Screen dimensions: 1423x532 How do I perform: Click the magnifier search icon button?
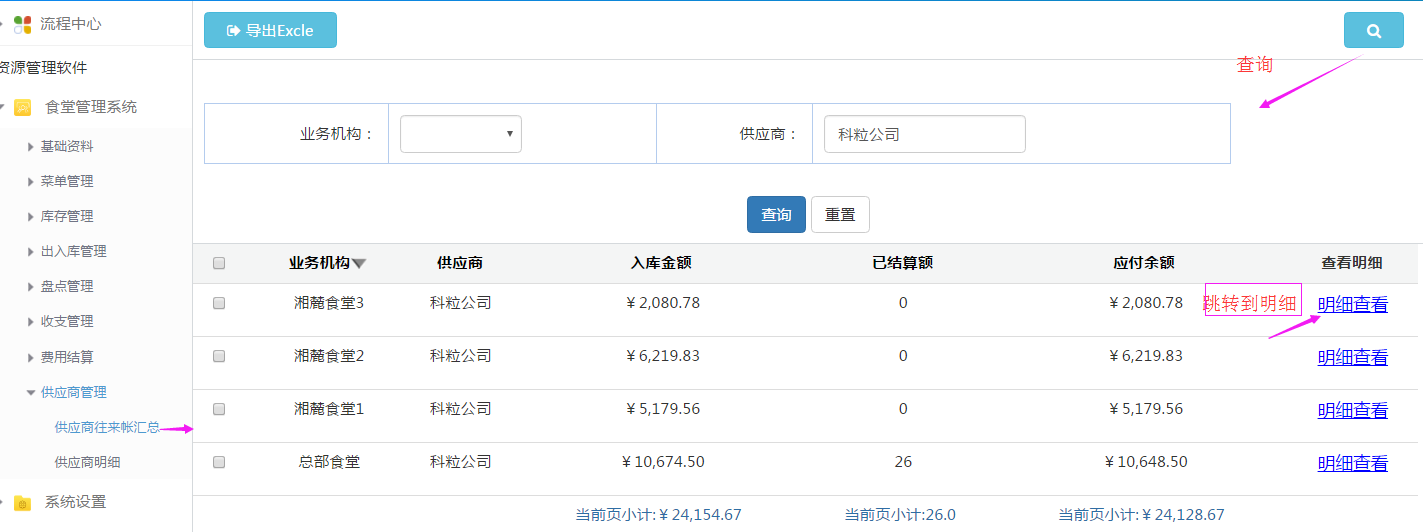(1373, 30)
